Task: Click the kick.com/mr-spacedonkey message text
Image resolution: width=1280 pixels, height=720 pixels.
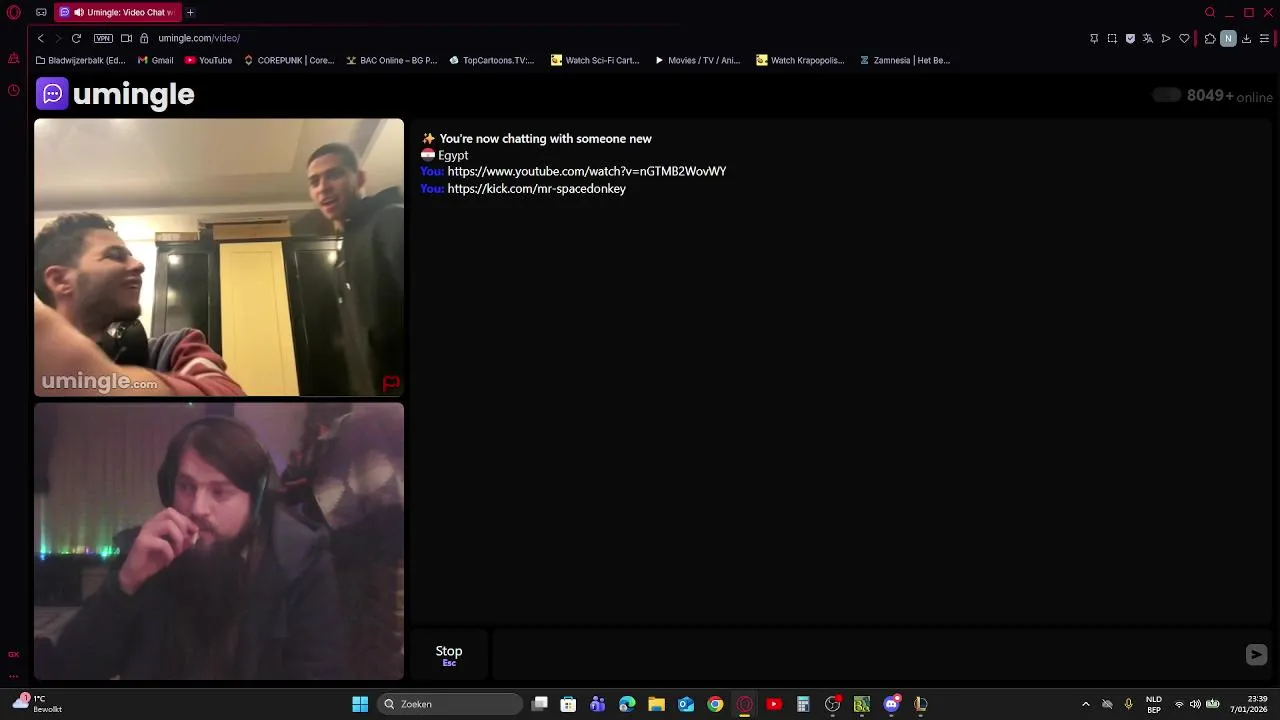Action: coord(537,188)
